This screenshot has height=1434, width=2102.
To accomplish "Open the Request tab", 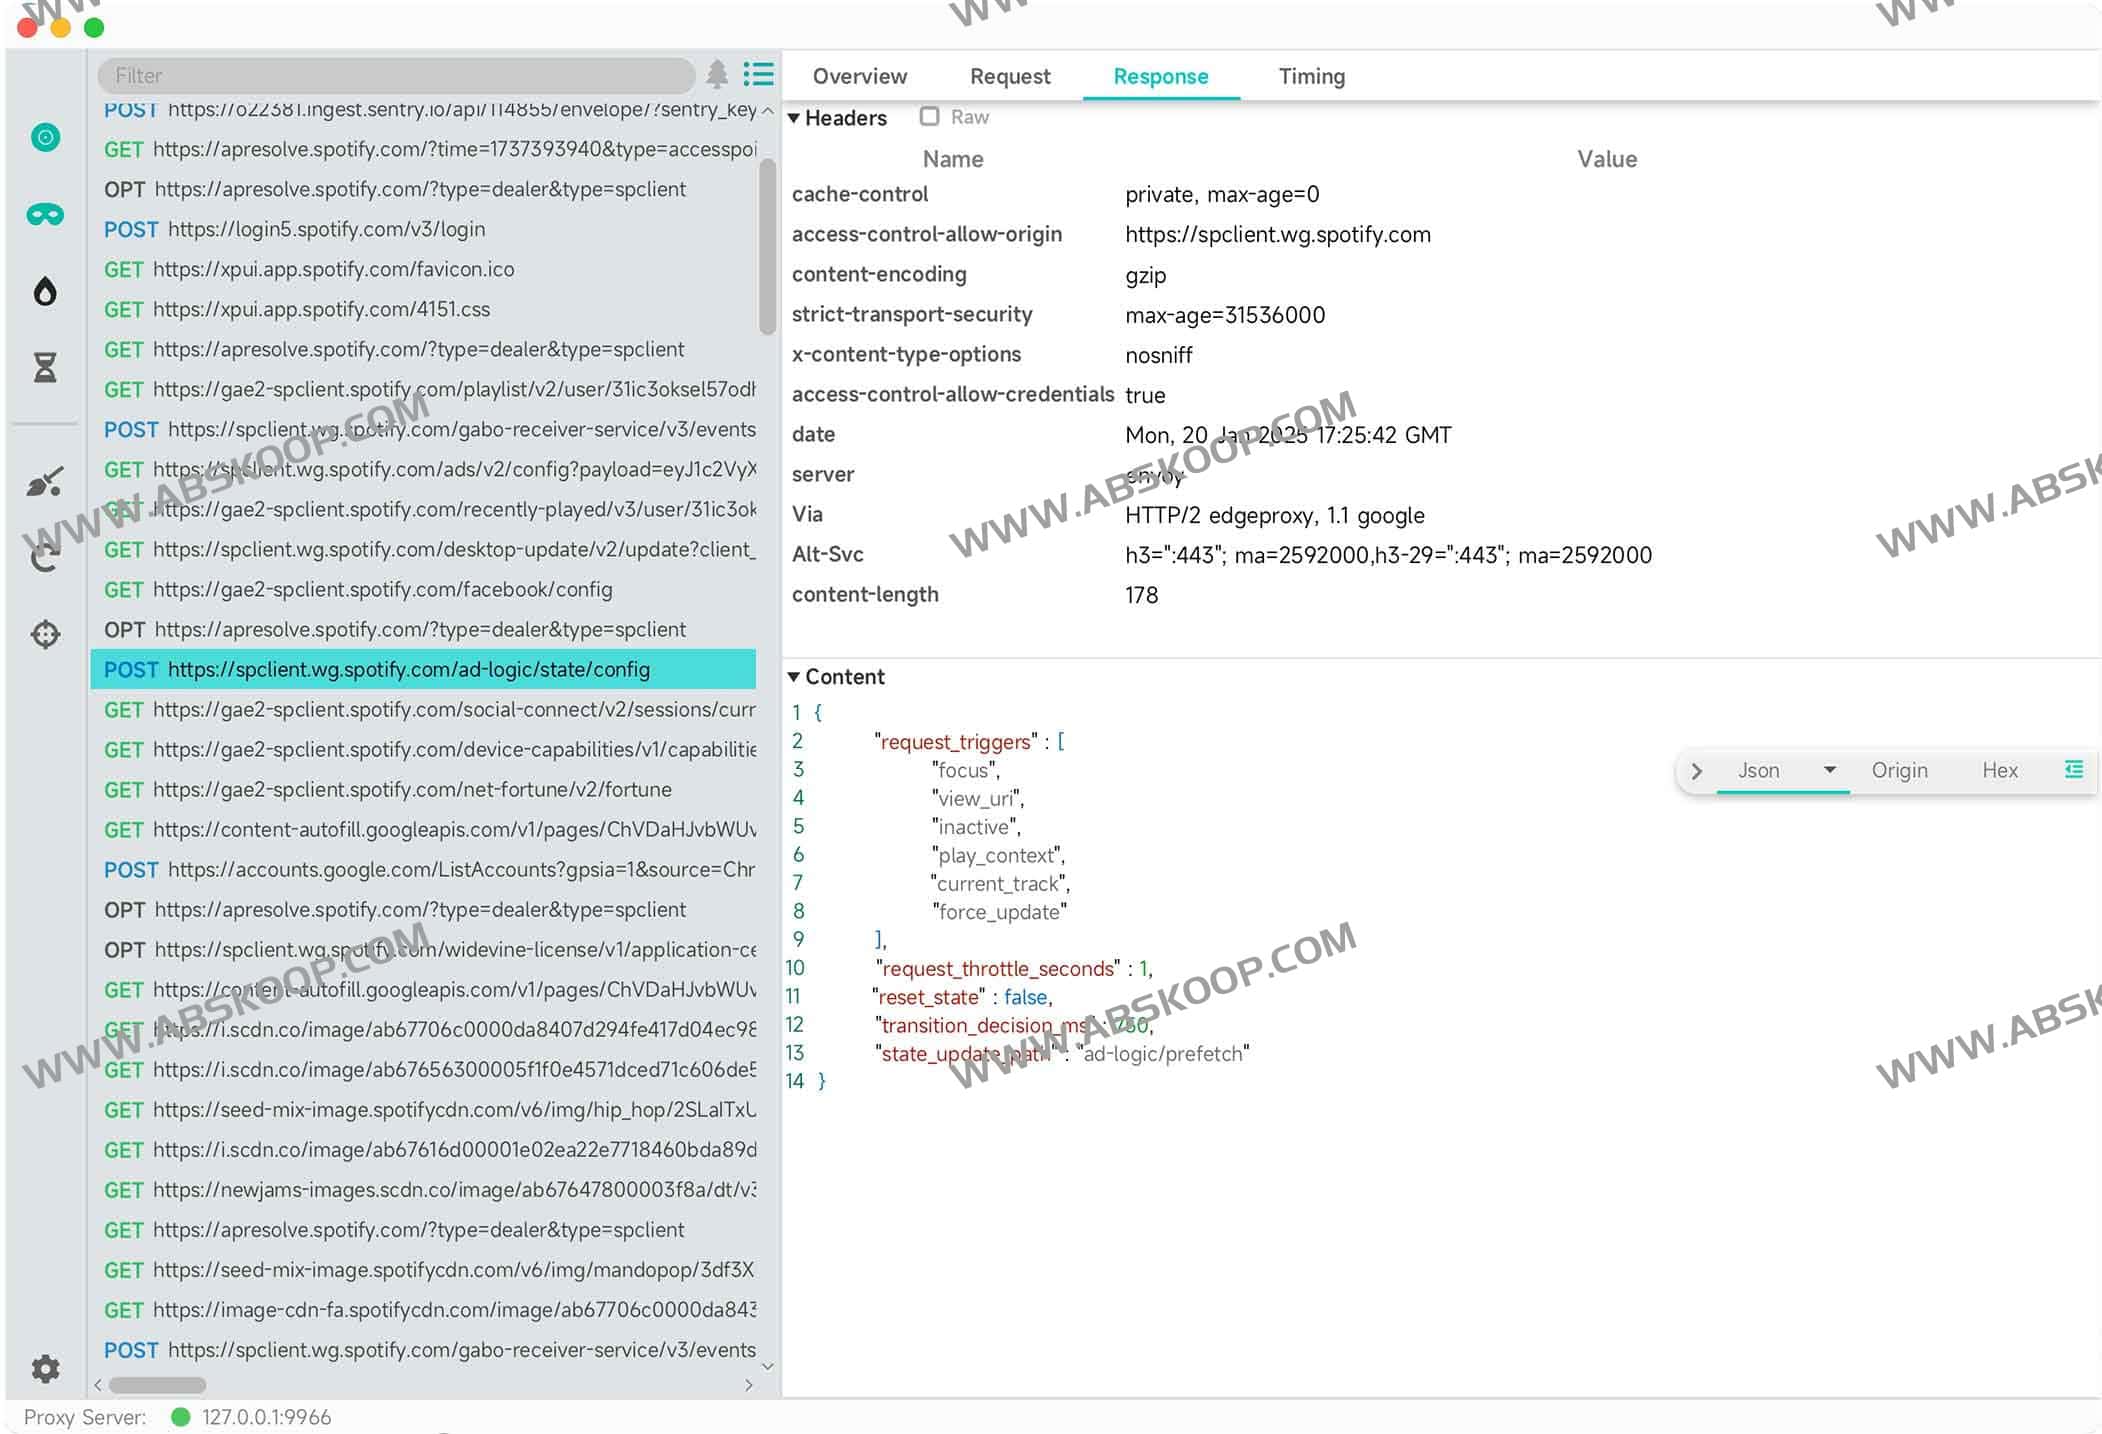I will [1010, 77].
